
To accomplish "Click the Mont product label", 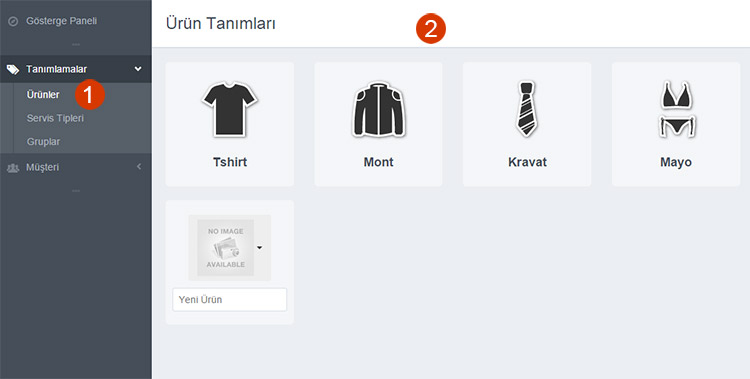I will (x=378, y=162).
